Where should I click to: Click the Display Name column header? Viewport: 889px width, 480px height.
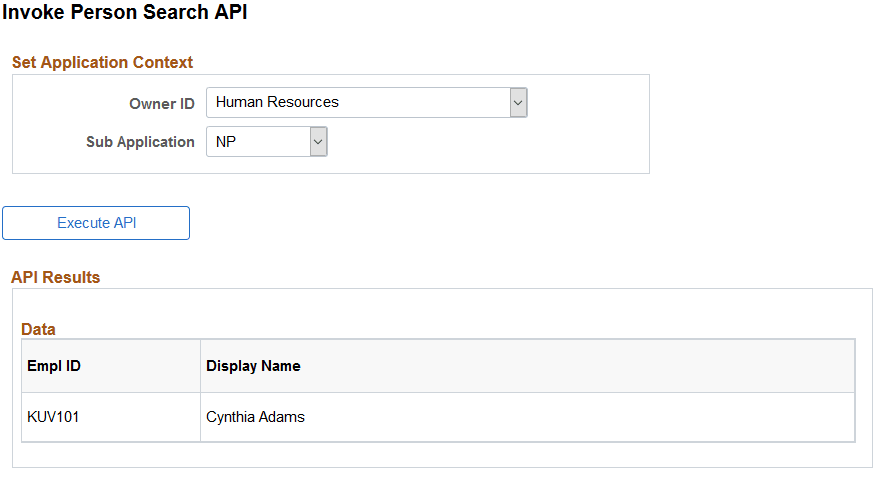coord(253,366)
